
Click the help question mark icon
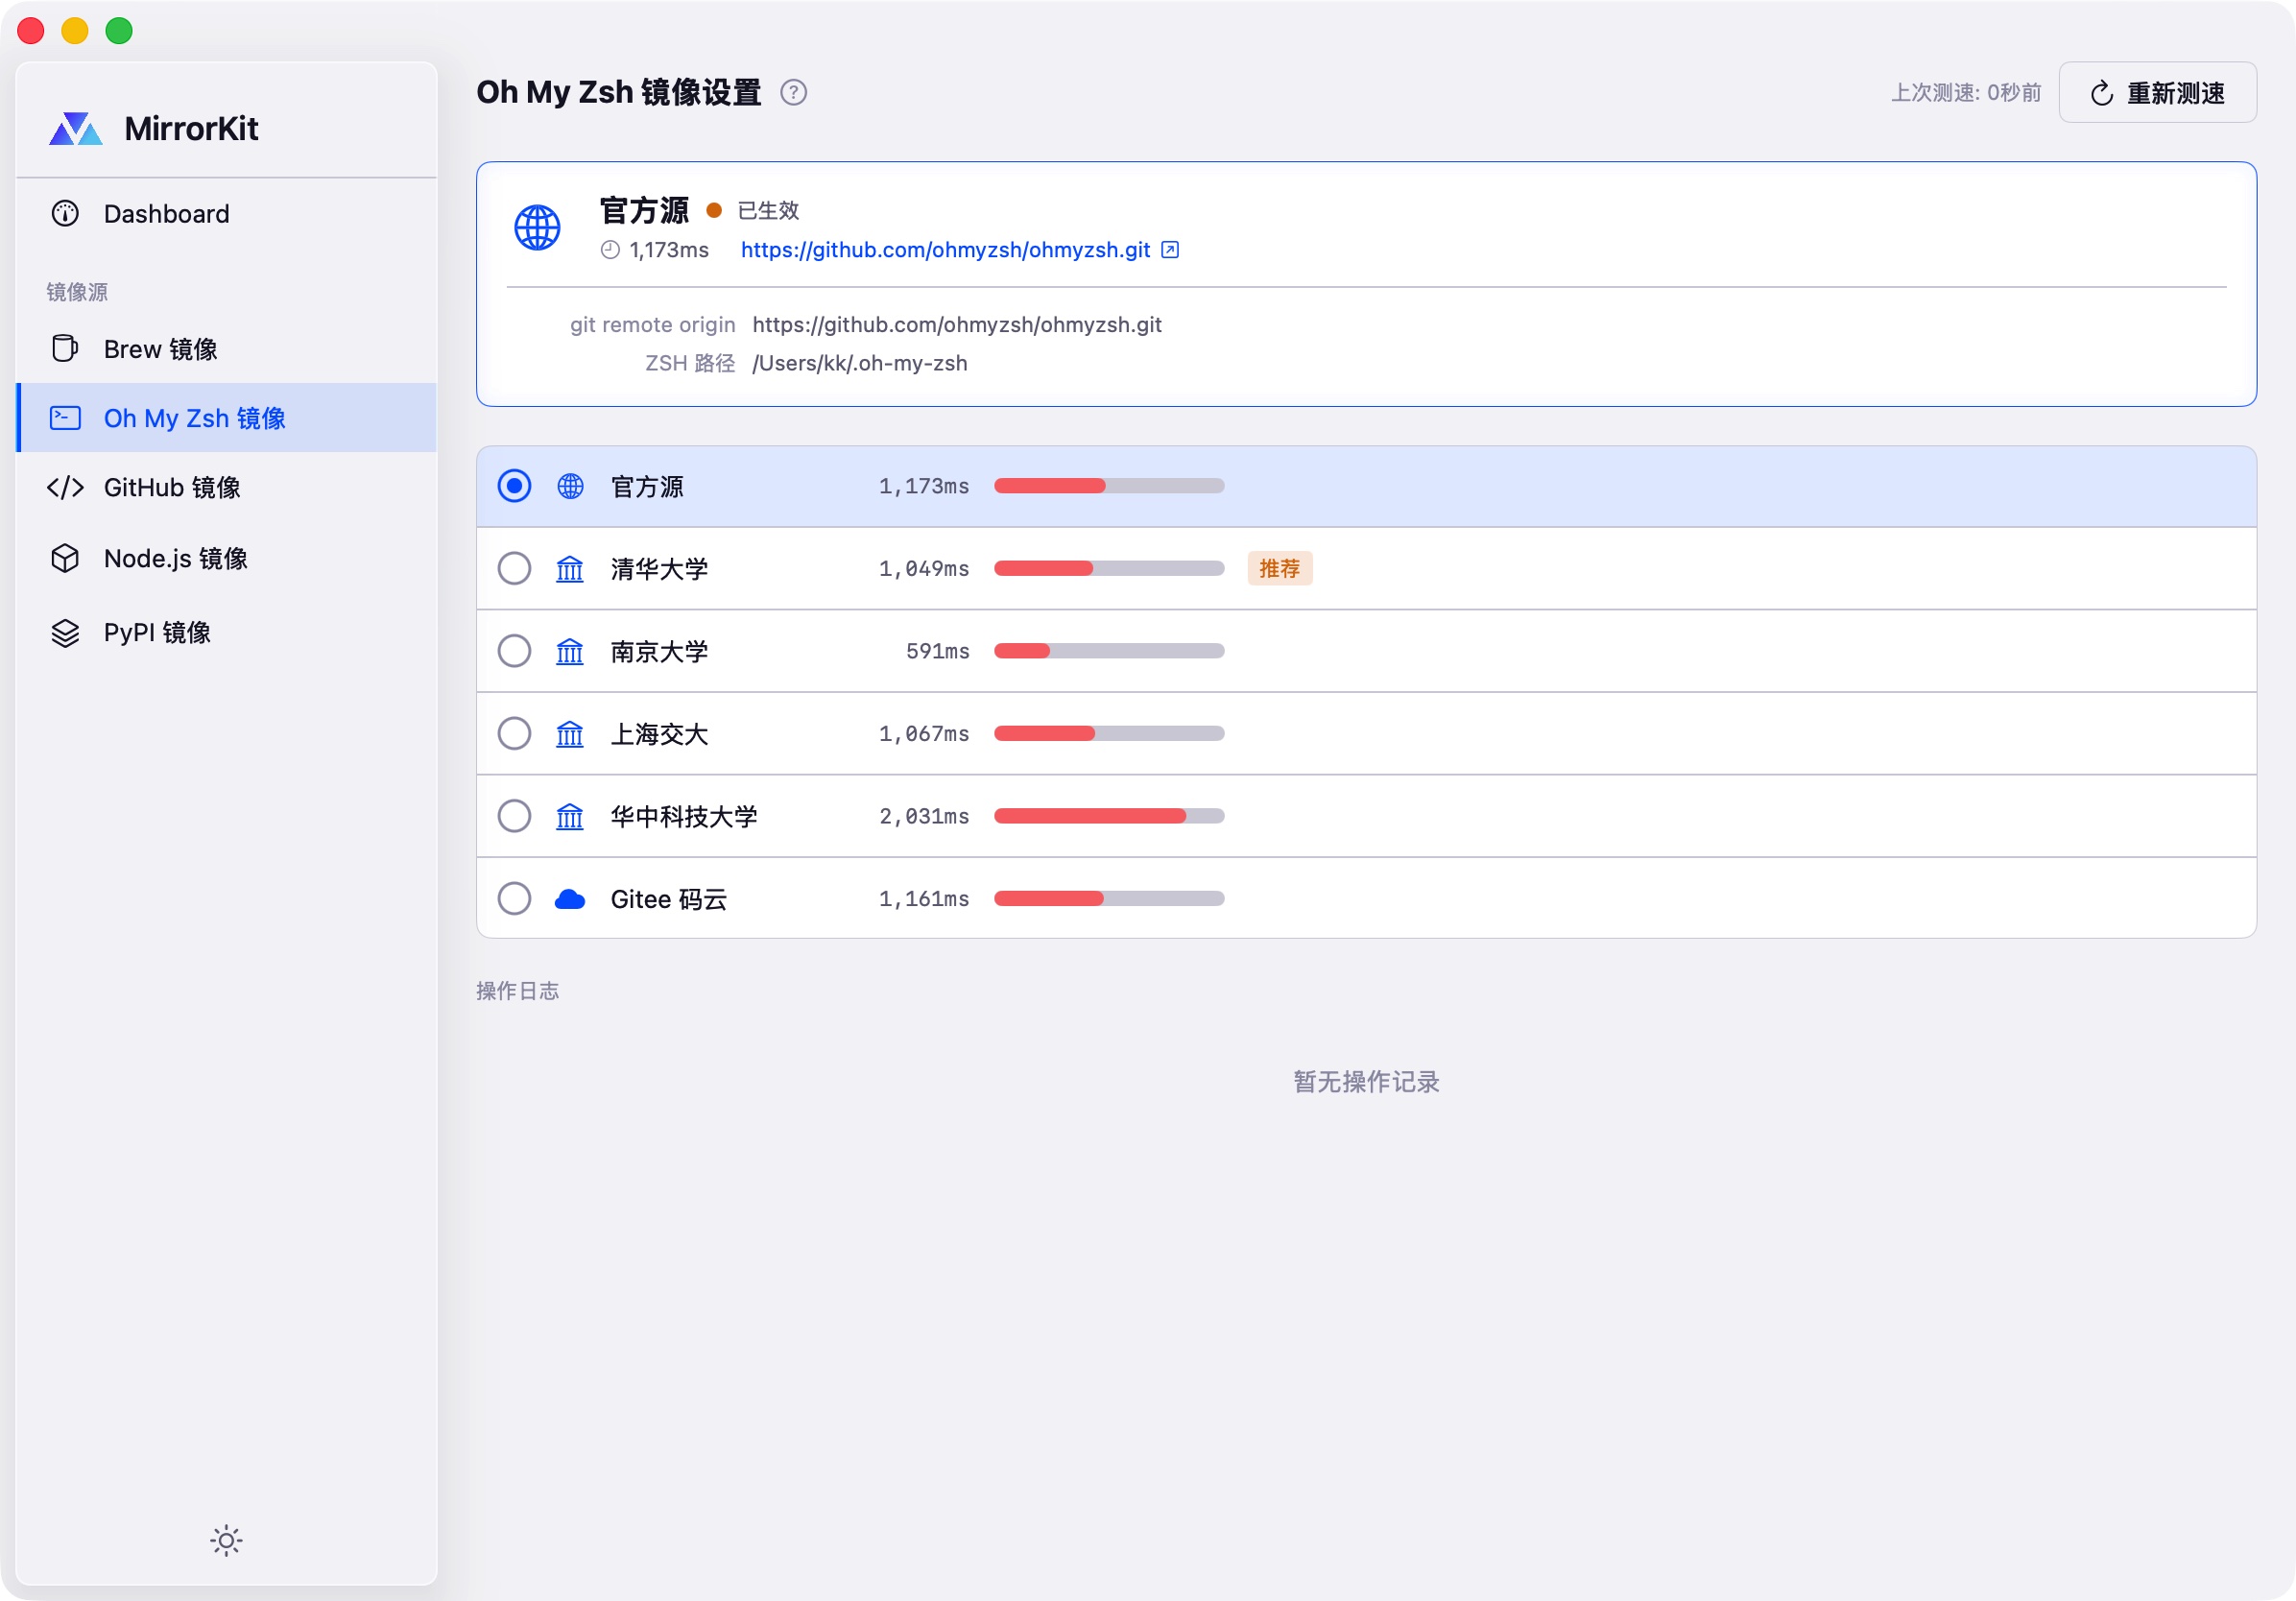[794, 93]
